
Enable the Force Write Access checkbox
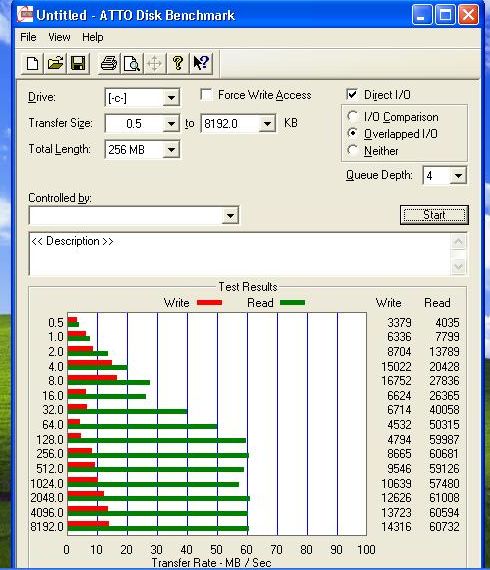click(207, 95)
